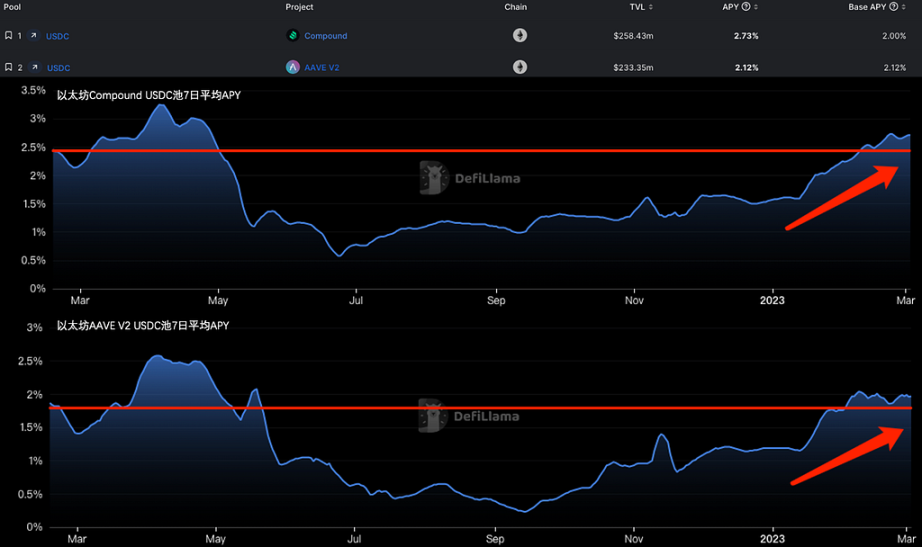Click the Sep label on AAVE V2 chart axis
922x547 pixels.
click(x=495, y=539)
